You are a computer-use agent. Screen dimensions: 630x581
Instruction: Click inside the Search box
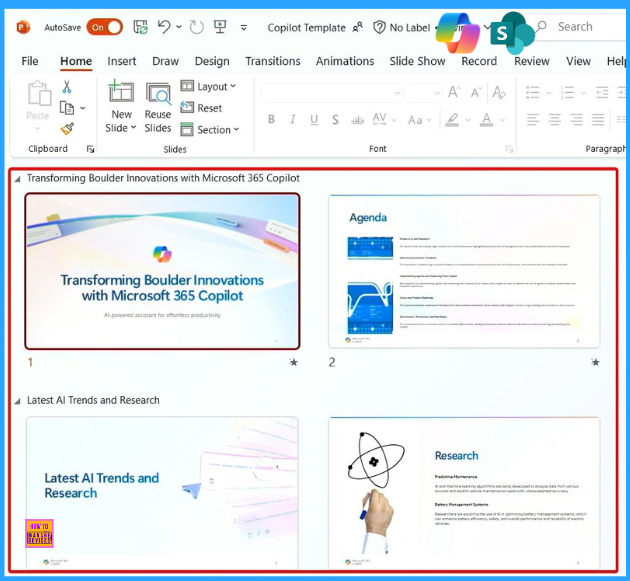coord(581,27)
